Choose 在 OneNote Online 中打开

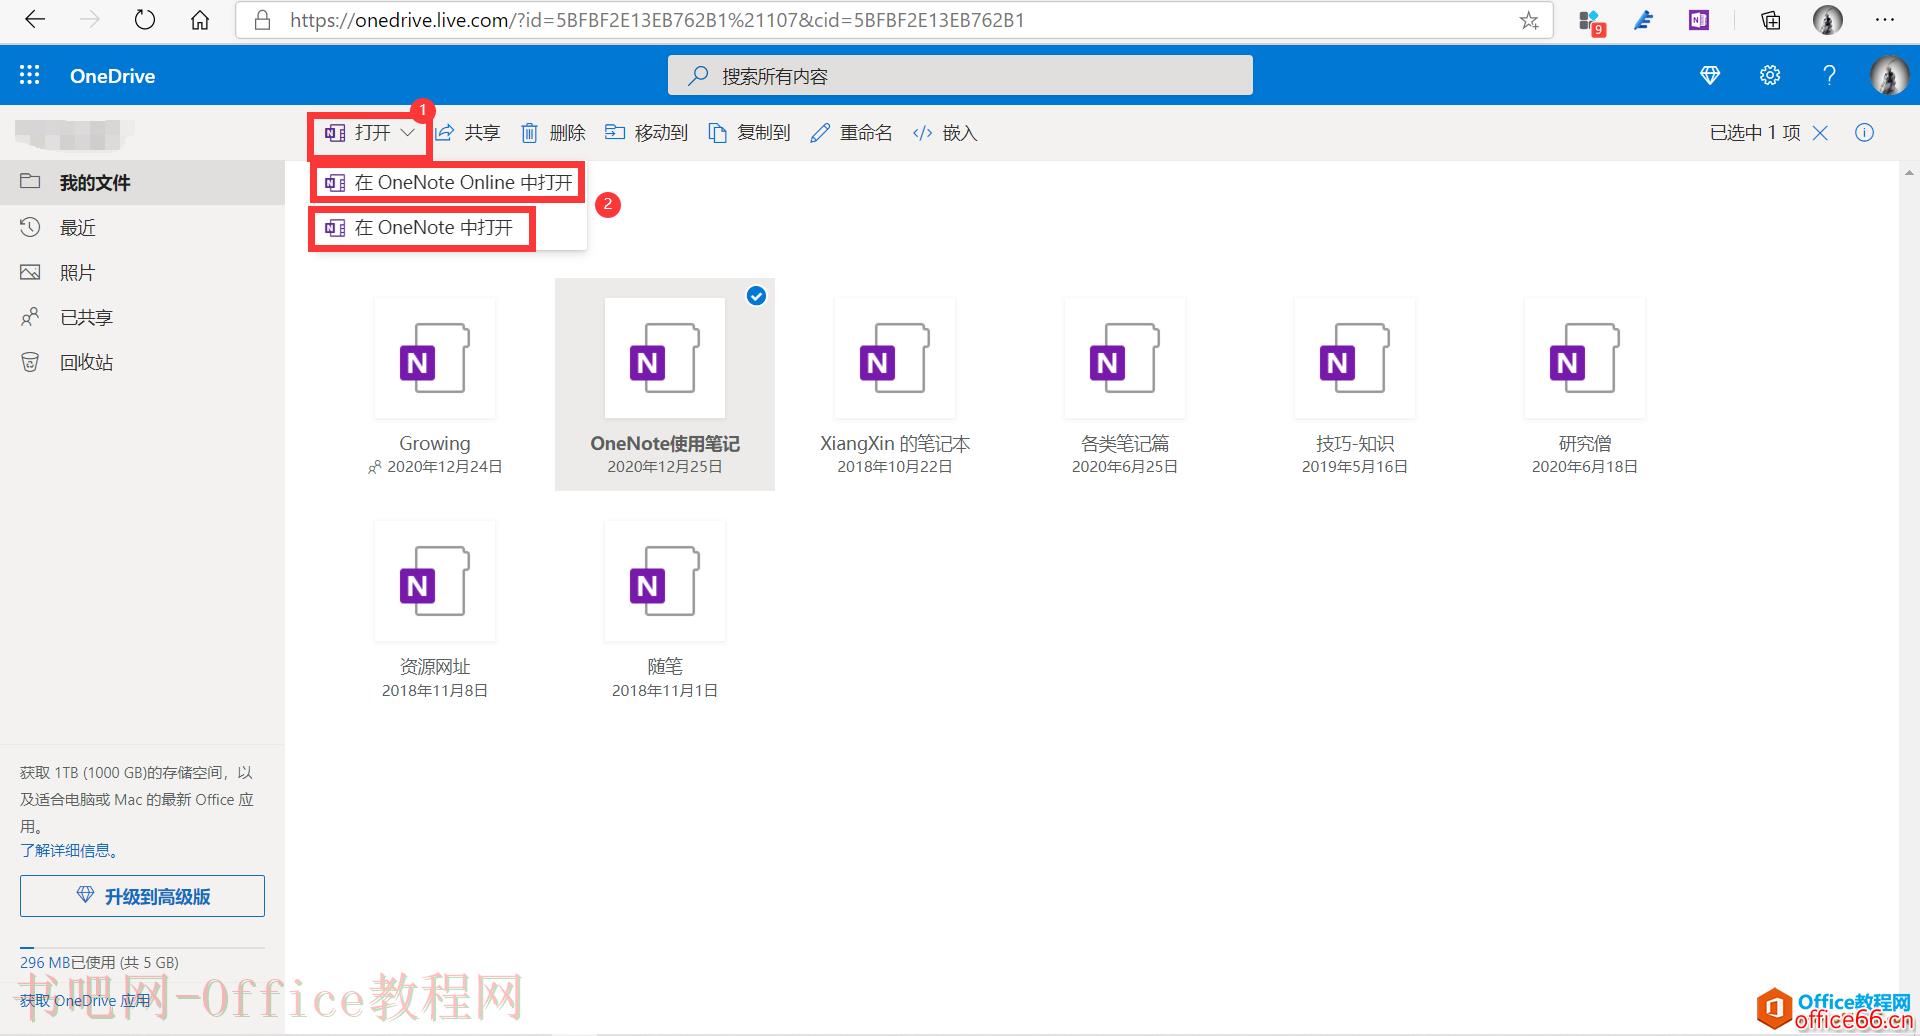[449, 183]
